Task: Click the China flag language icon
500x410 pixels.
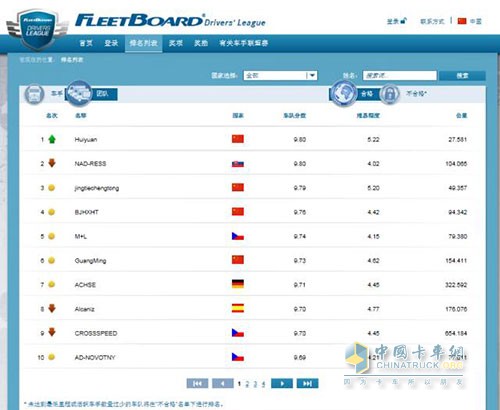Action: 462,21
